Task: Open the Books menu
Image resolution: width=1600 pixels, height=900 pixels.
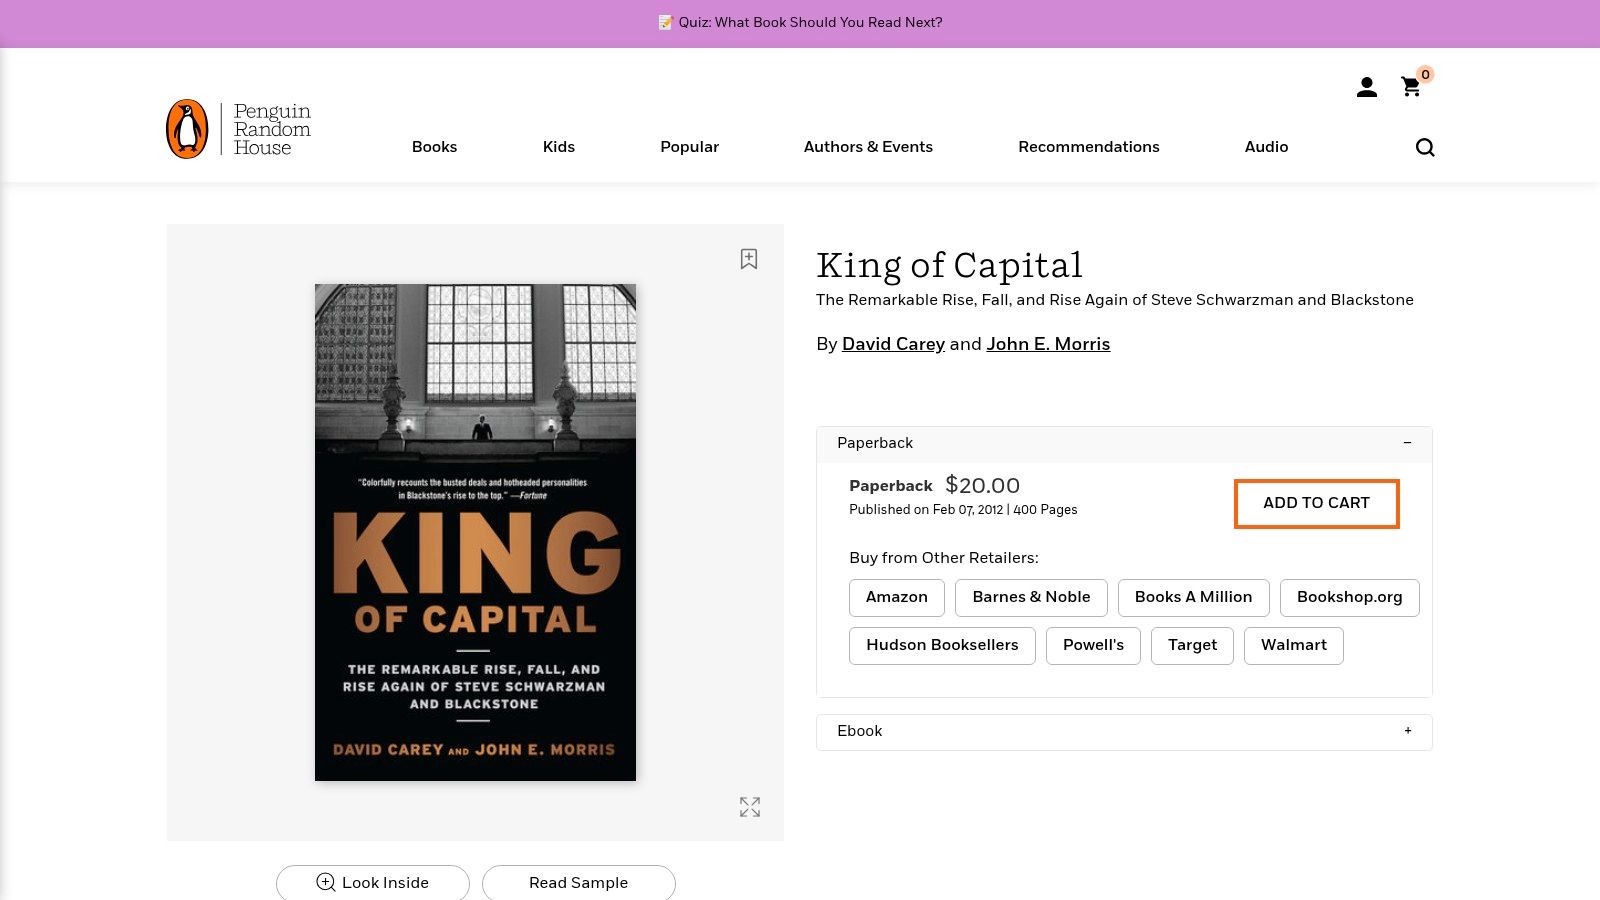Action: click(x=434, y=147)
